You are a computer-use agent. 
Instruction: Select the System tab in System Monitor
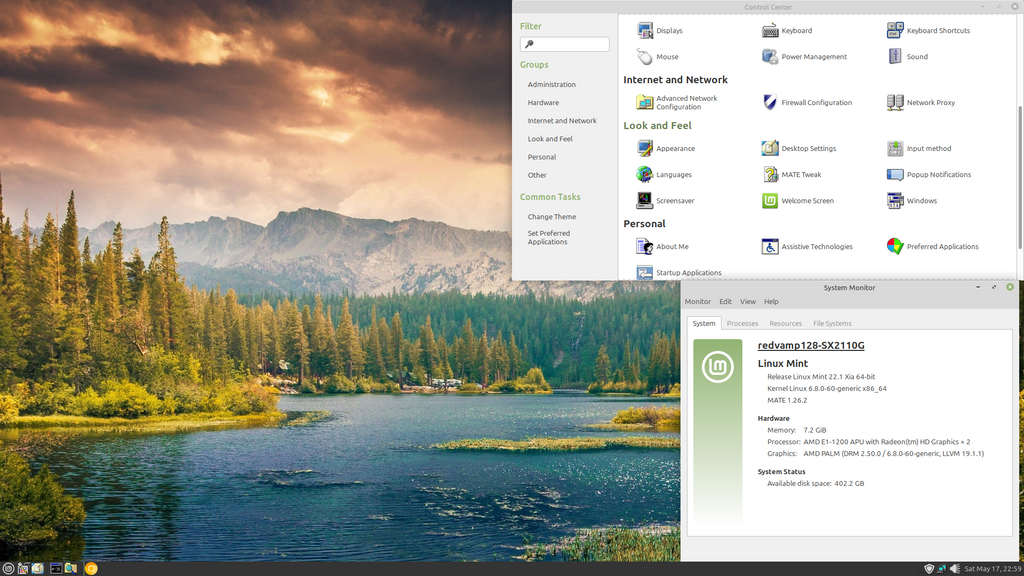(704, 323)
